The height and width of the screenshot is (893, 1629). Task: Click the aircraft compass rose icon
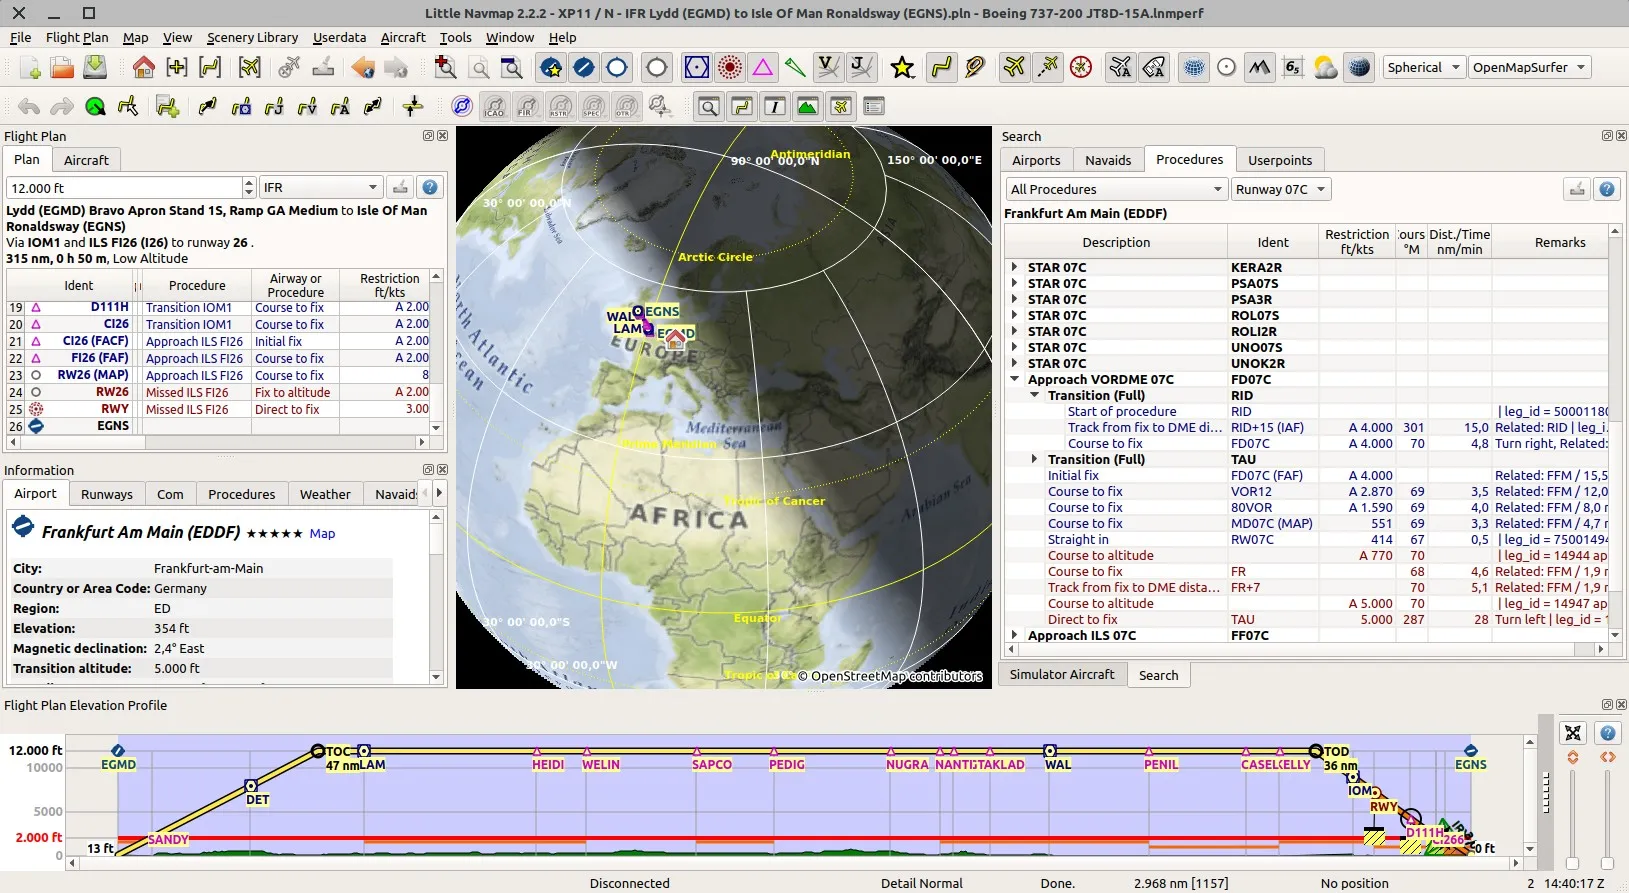1081,68
